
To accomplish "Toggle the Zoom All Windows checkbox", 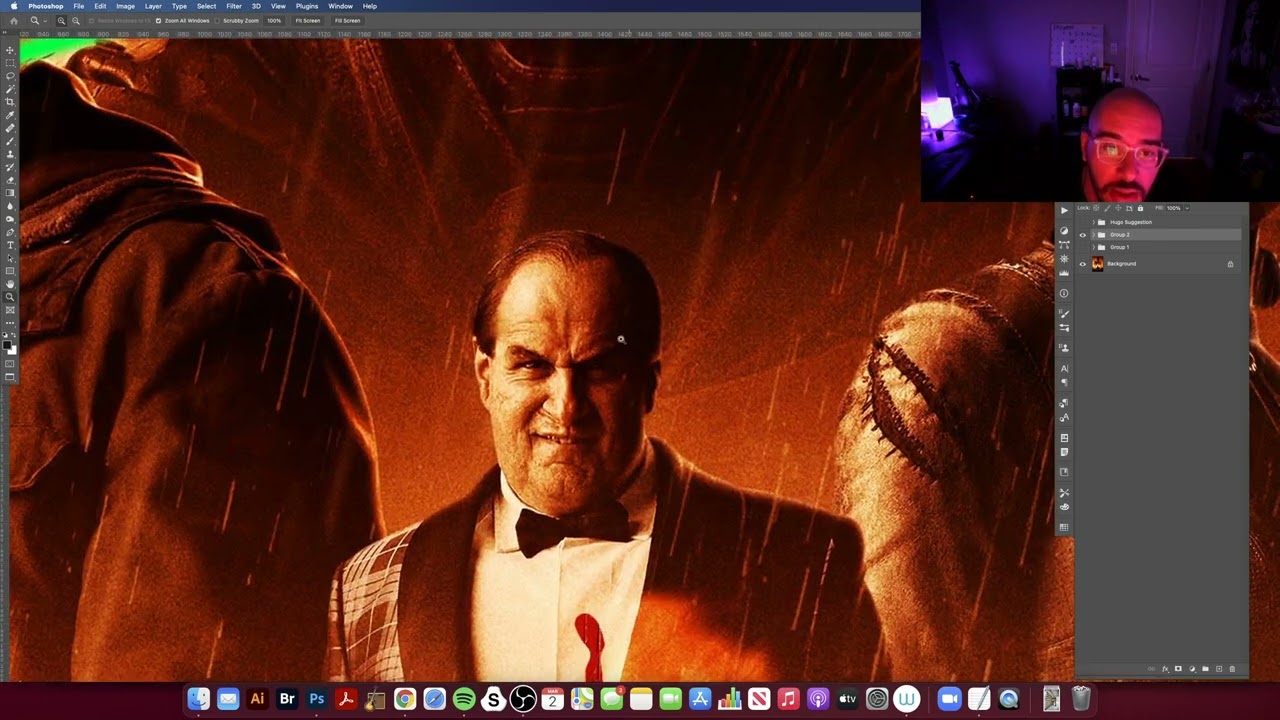I will [158, 20].
